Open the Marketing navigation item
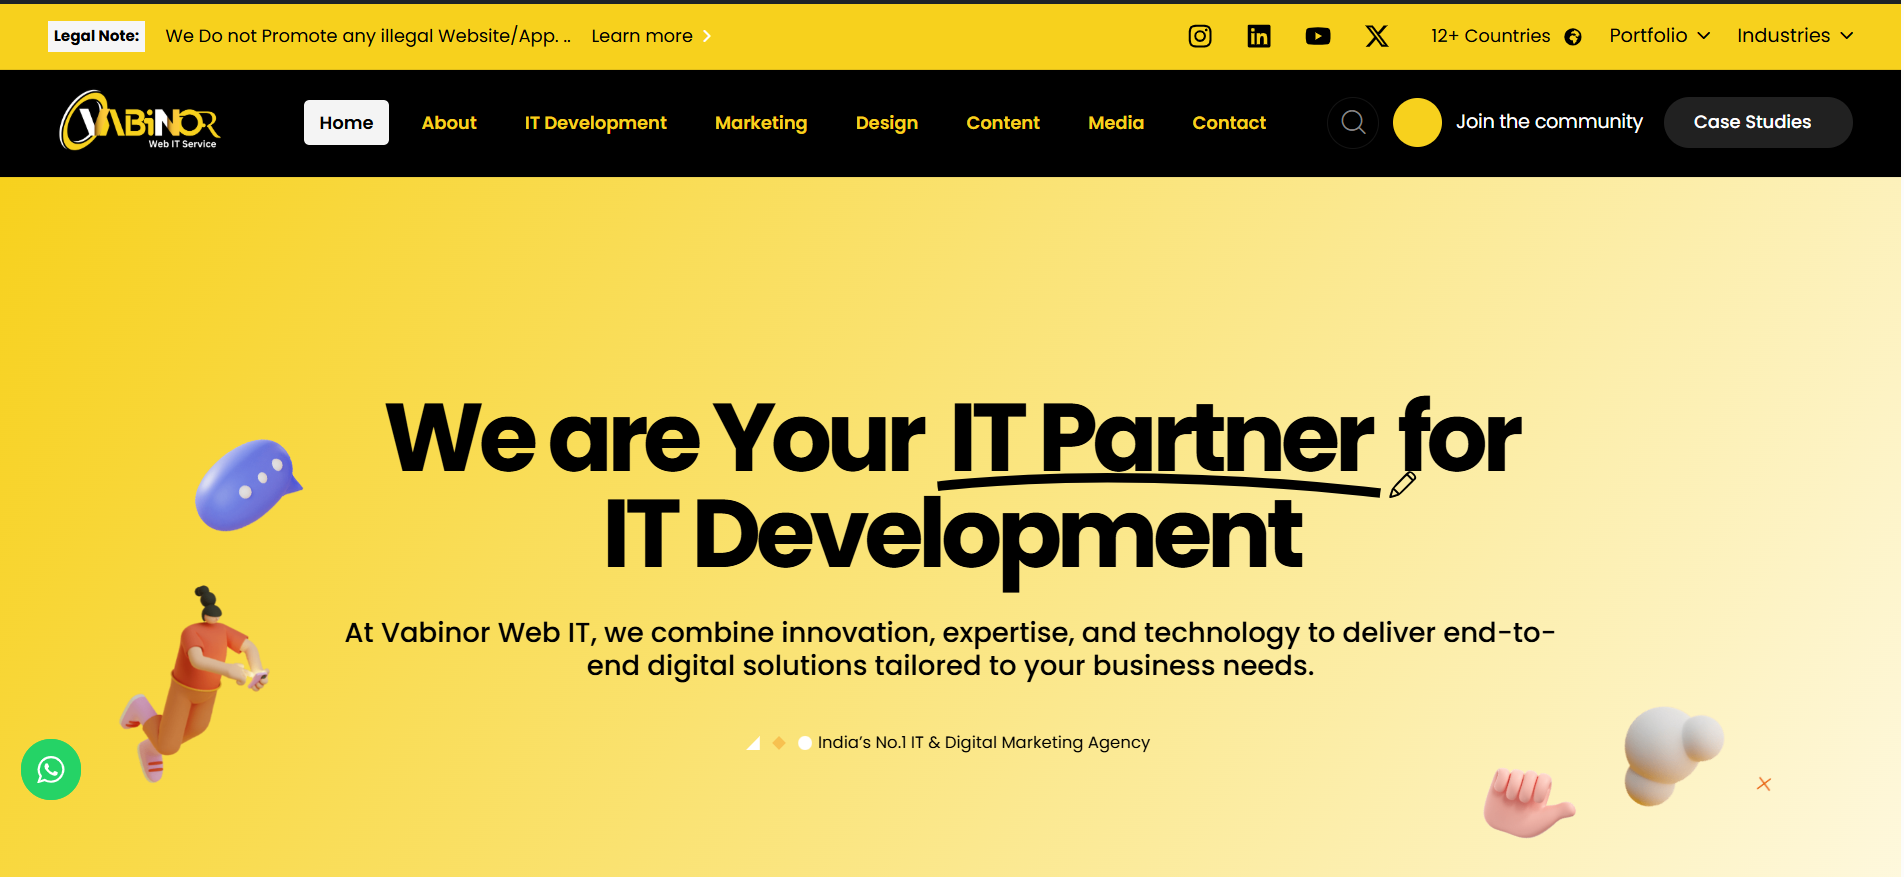Image resolution: width=1904 pixels, height=877 pixels. click(761, 123)
